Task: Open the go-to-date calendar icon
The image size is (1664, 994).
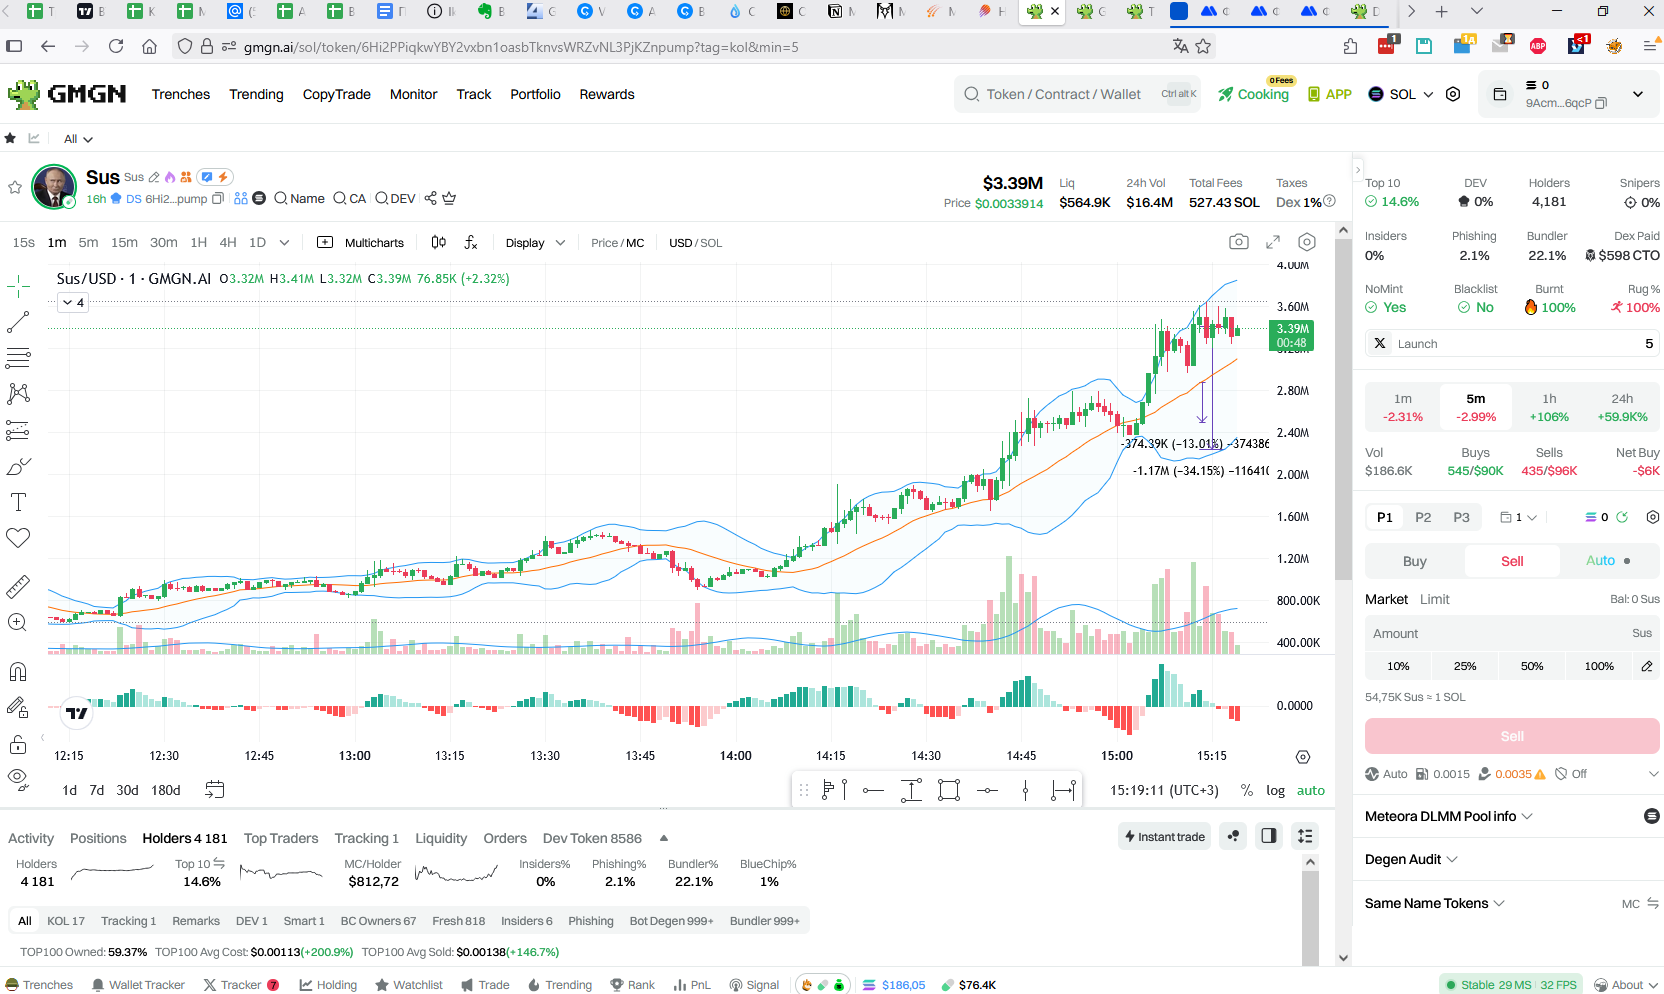Action: 215,790
